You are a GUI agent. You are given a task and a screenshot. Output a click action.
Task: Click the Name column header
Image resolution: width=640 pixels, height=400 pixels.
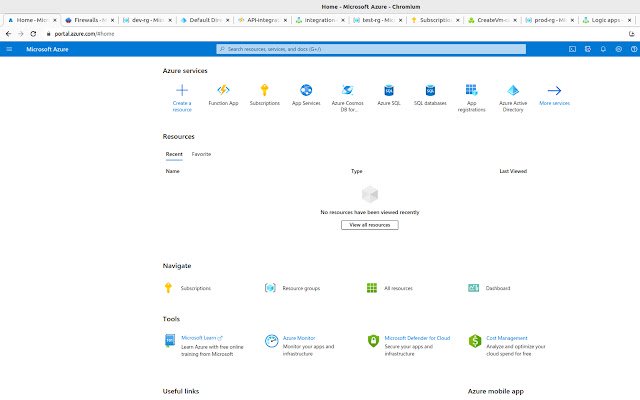(172, 171)
